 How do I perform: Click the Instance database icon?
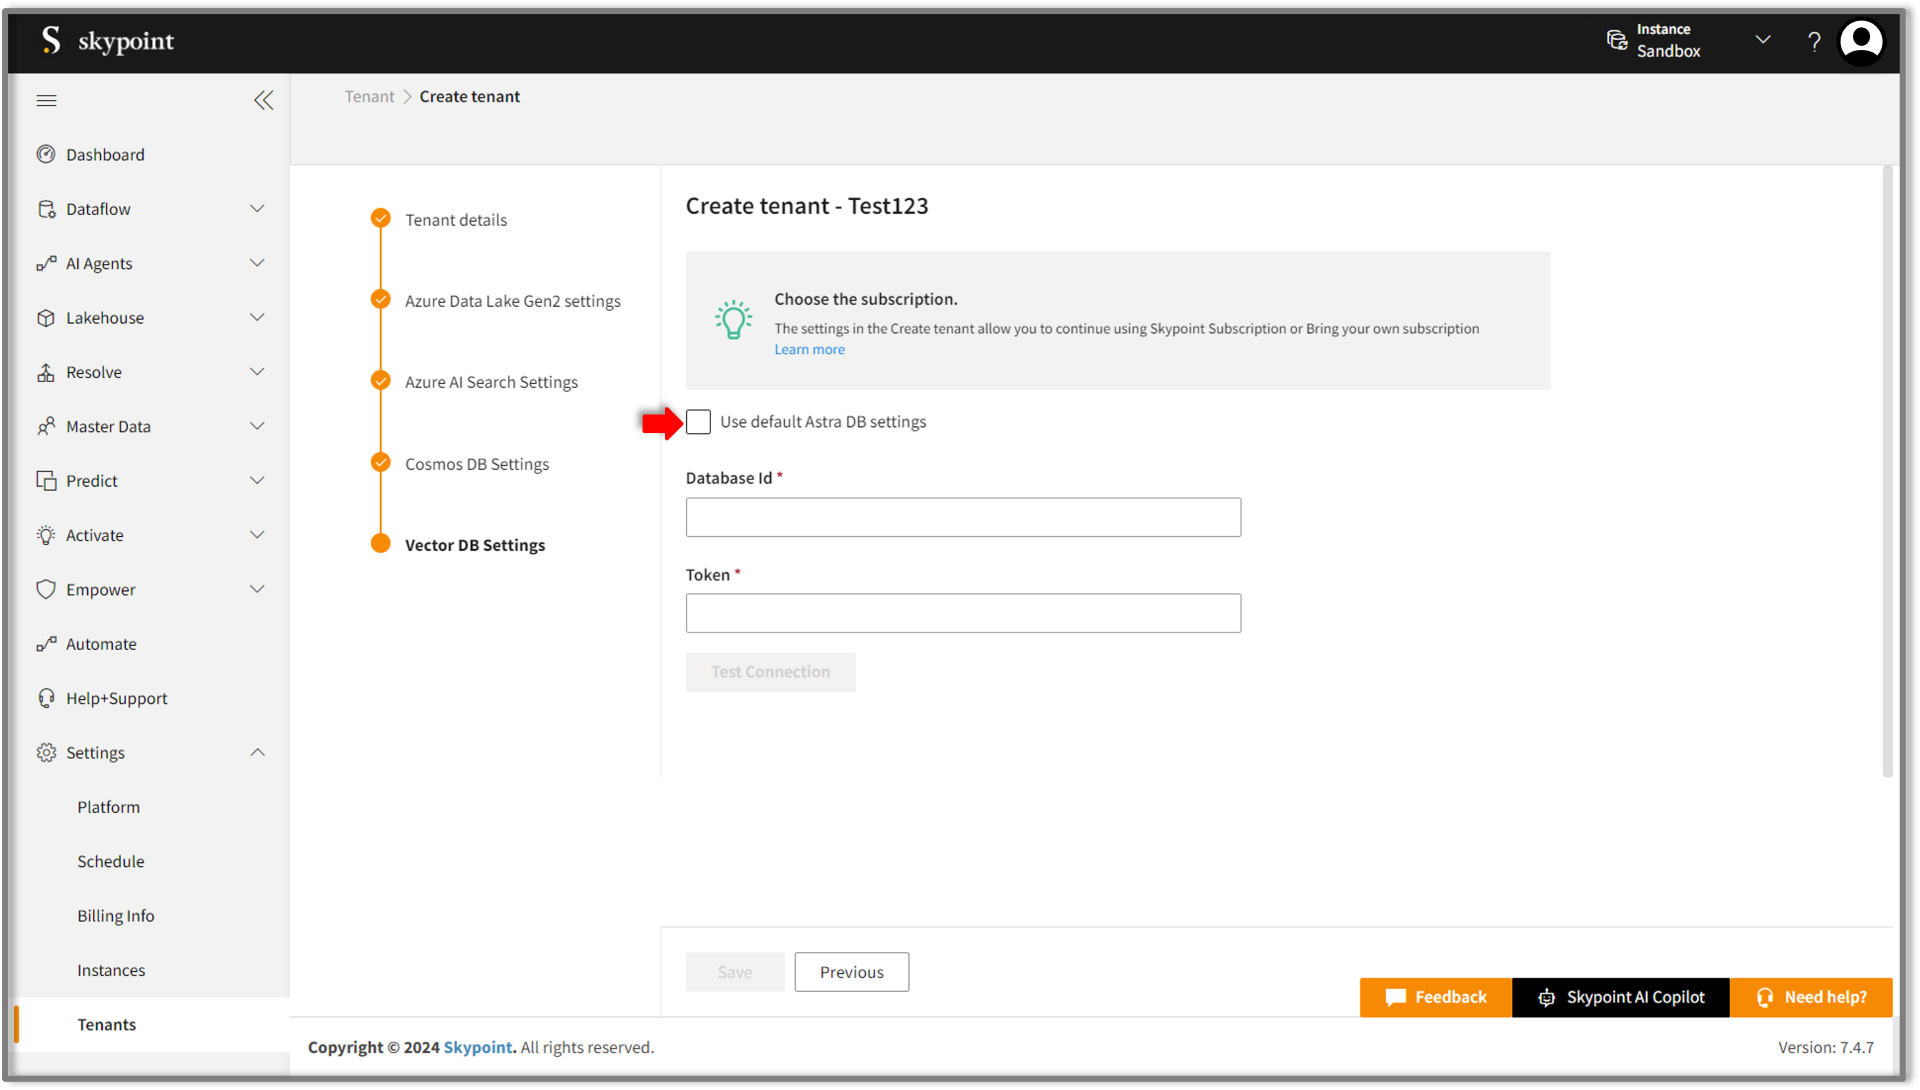pos(1616,40)
